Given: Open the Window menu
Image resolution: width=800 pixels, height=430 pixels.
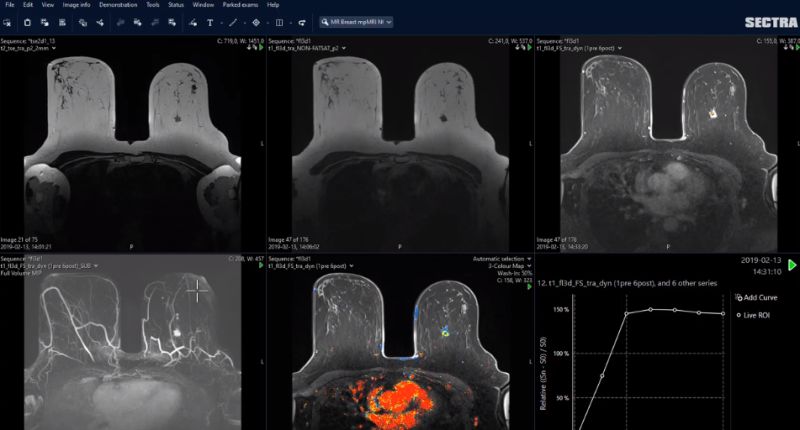Looking at the screenshot, I should (203, 5).
